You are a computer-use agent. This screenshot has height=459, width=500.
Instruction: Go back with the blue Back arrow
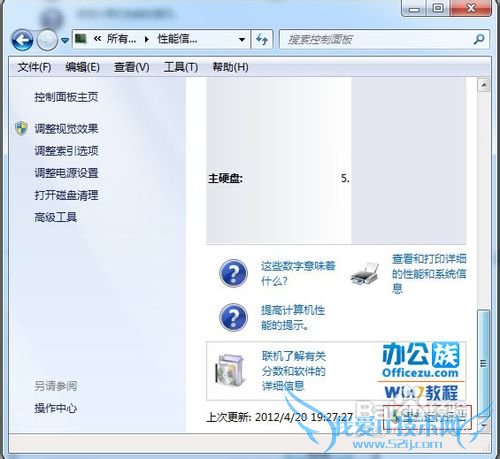pos(22,40)
